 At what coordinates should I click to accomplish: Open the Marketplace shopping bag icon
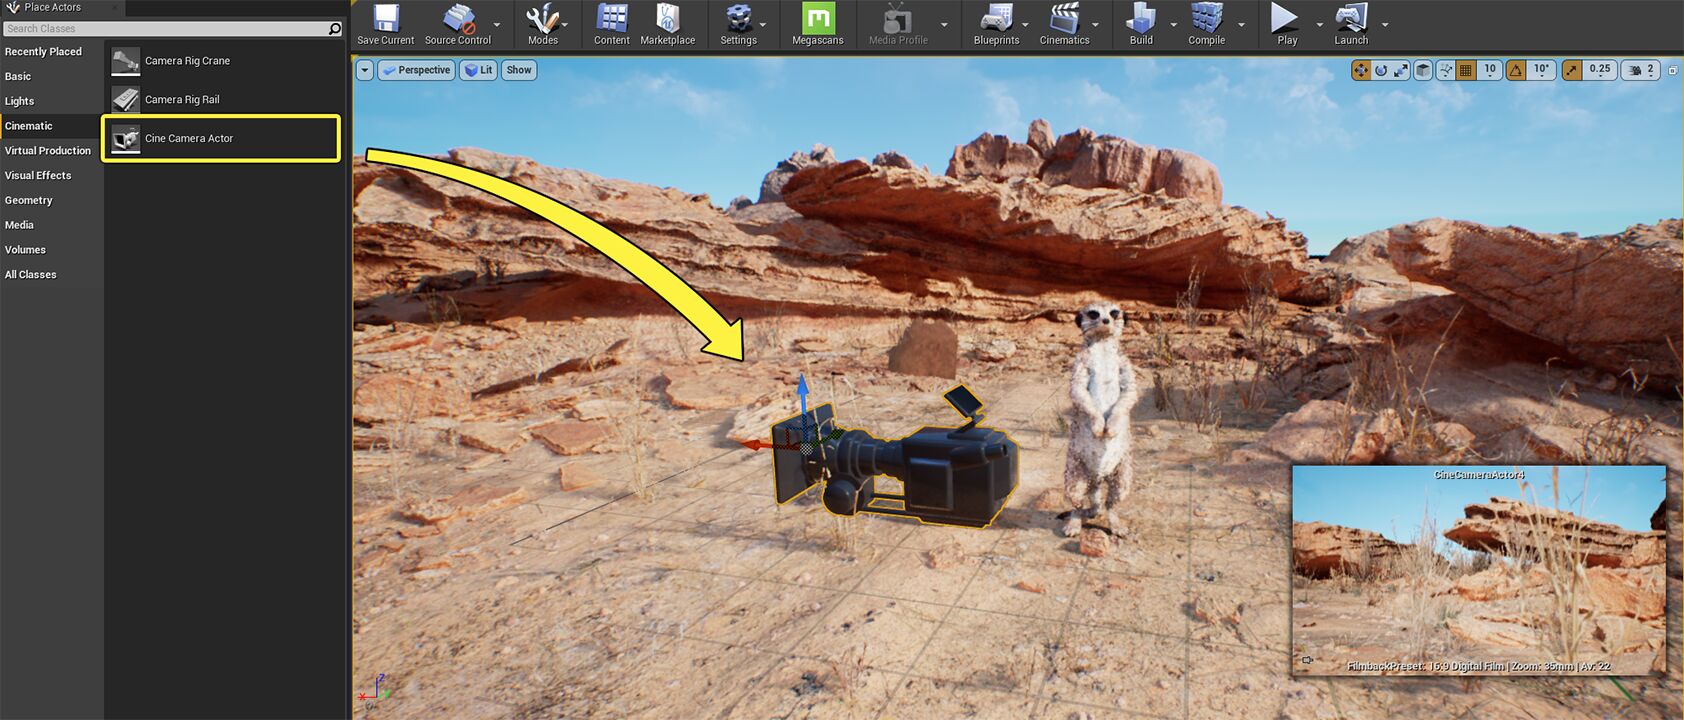click(667, 18)
